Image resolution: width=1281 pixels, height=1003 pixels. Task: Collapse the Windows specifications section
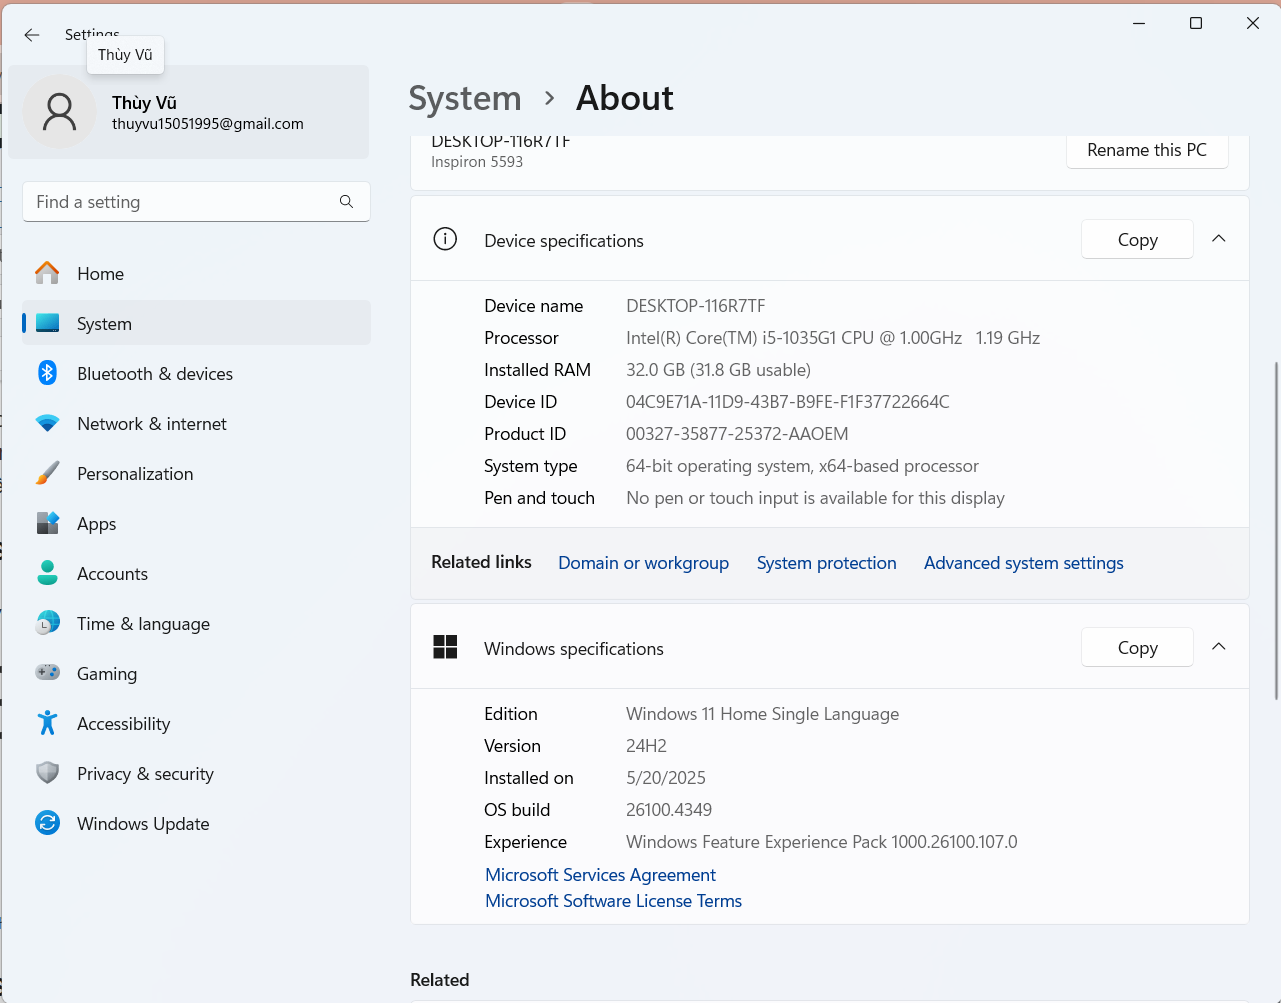(1218, 647)
